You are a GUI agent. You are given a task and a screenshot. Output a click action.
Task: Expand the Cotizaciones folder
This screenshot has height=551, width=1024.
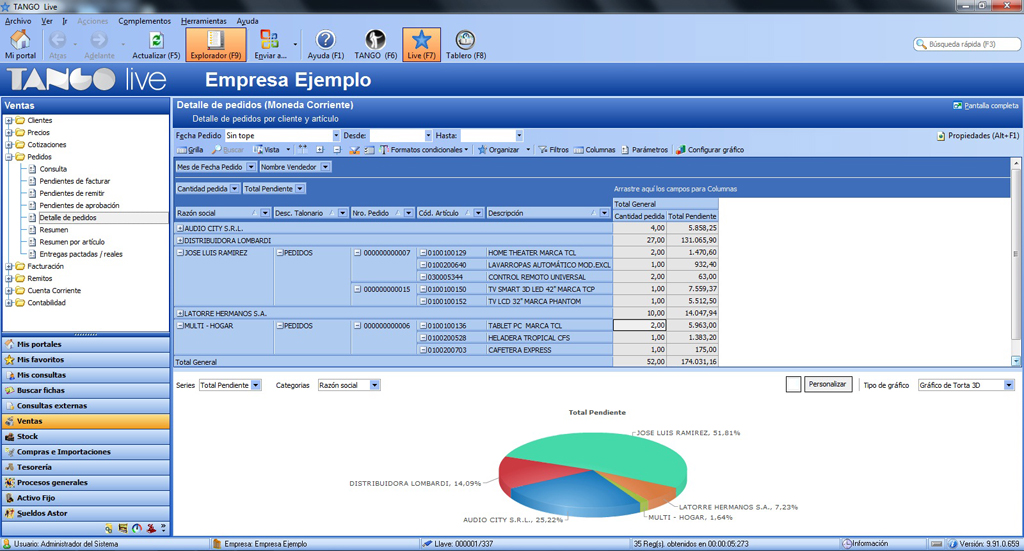pyautogui.click(x=9, y=145)
